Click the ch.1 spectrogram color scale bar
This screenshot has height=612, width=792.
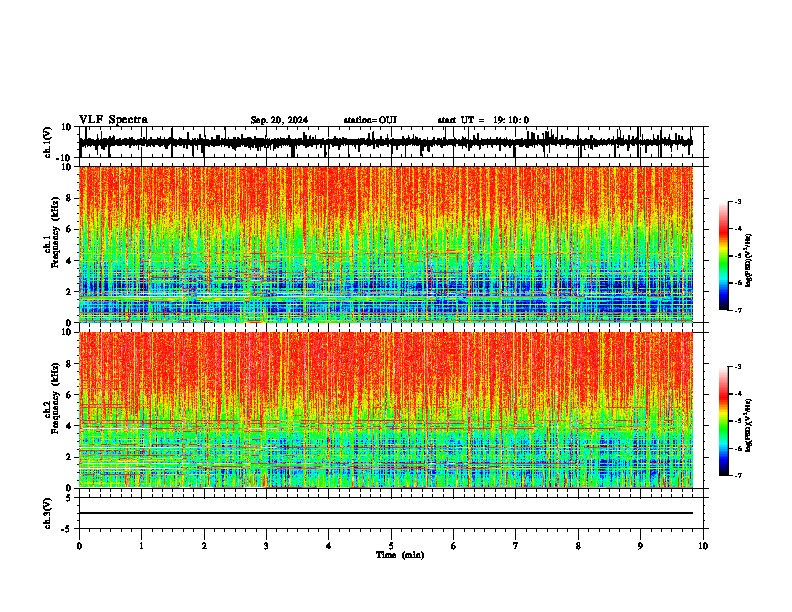click(723, 256)
